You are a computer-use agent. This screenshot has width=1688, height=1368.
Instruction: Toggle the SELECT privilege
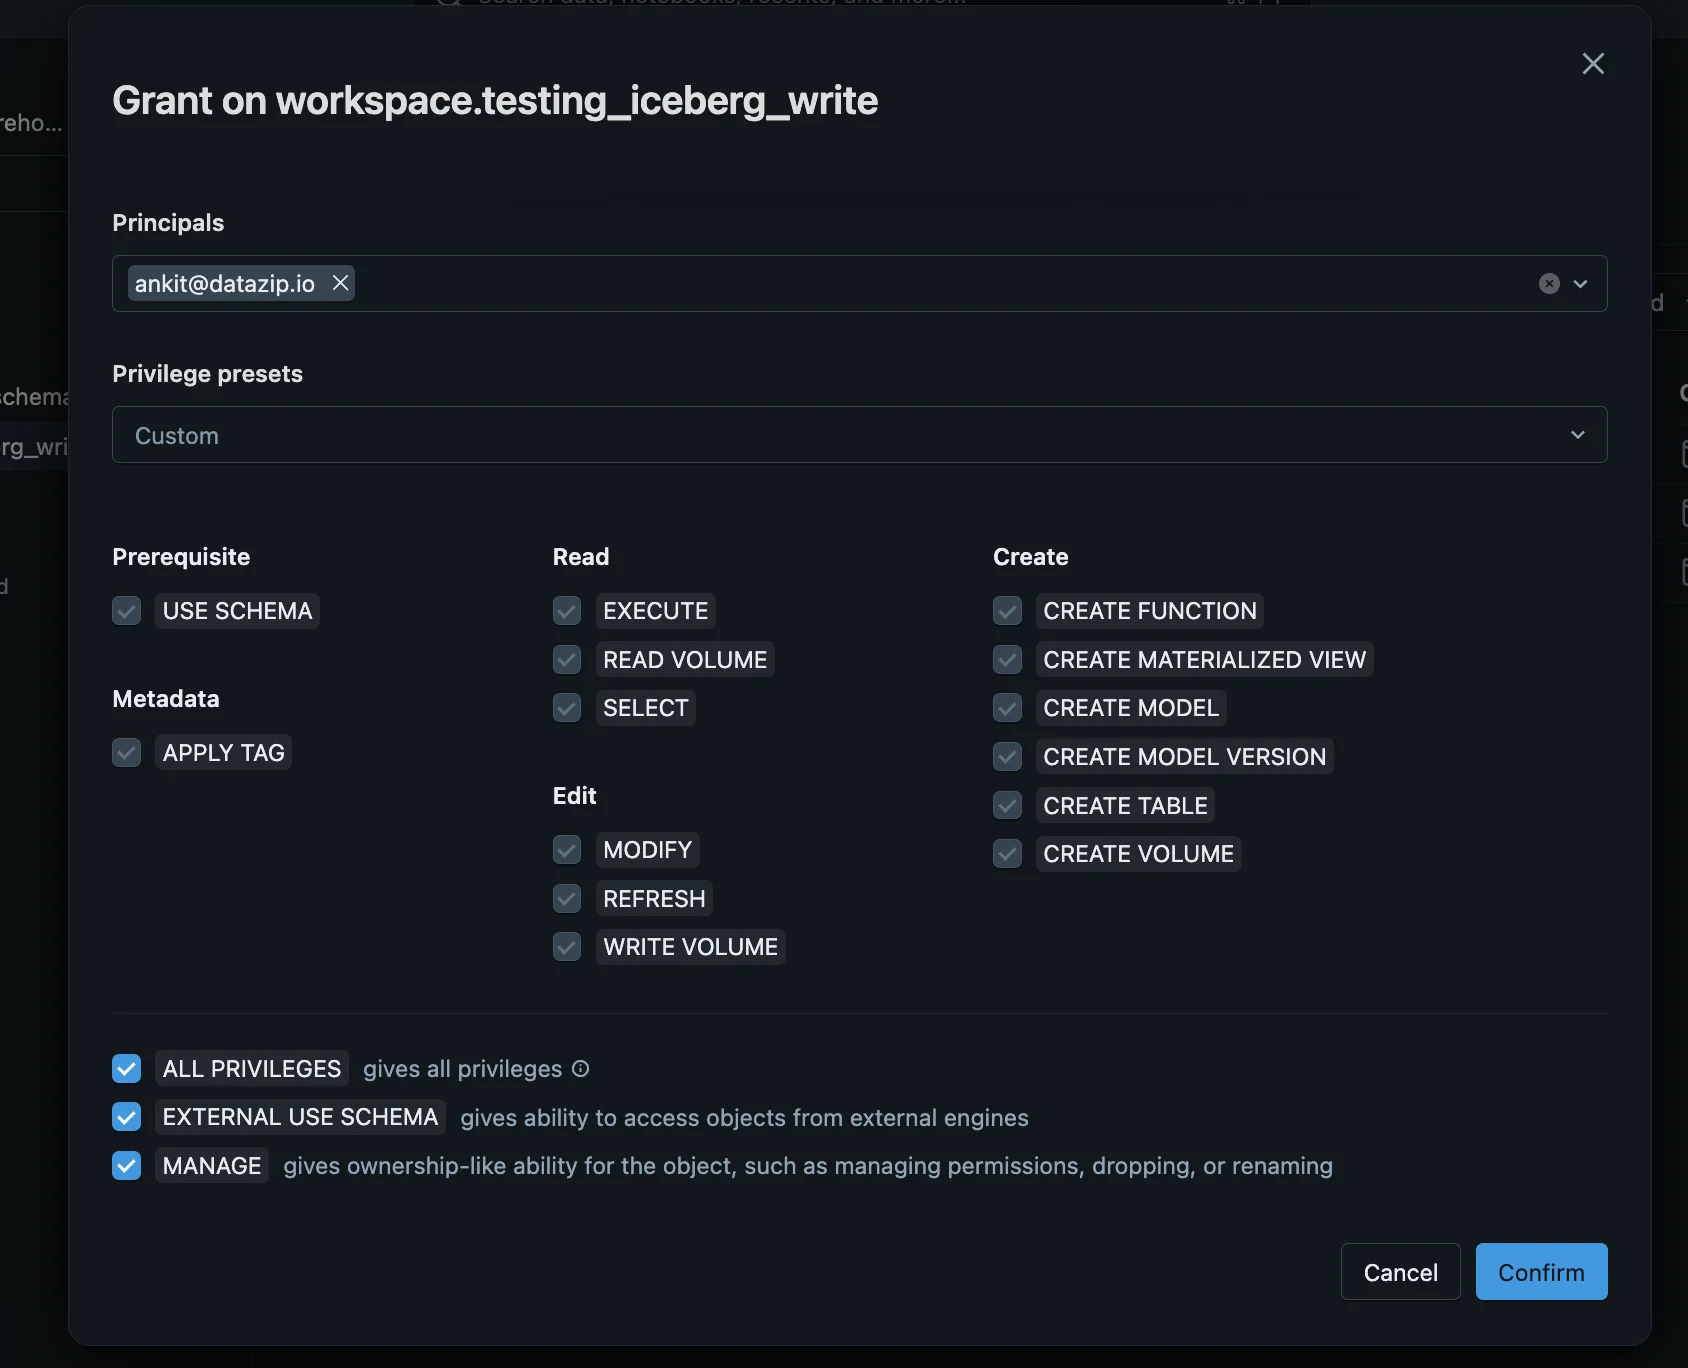click(x=567, y=708)
